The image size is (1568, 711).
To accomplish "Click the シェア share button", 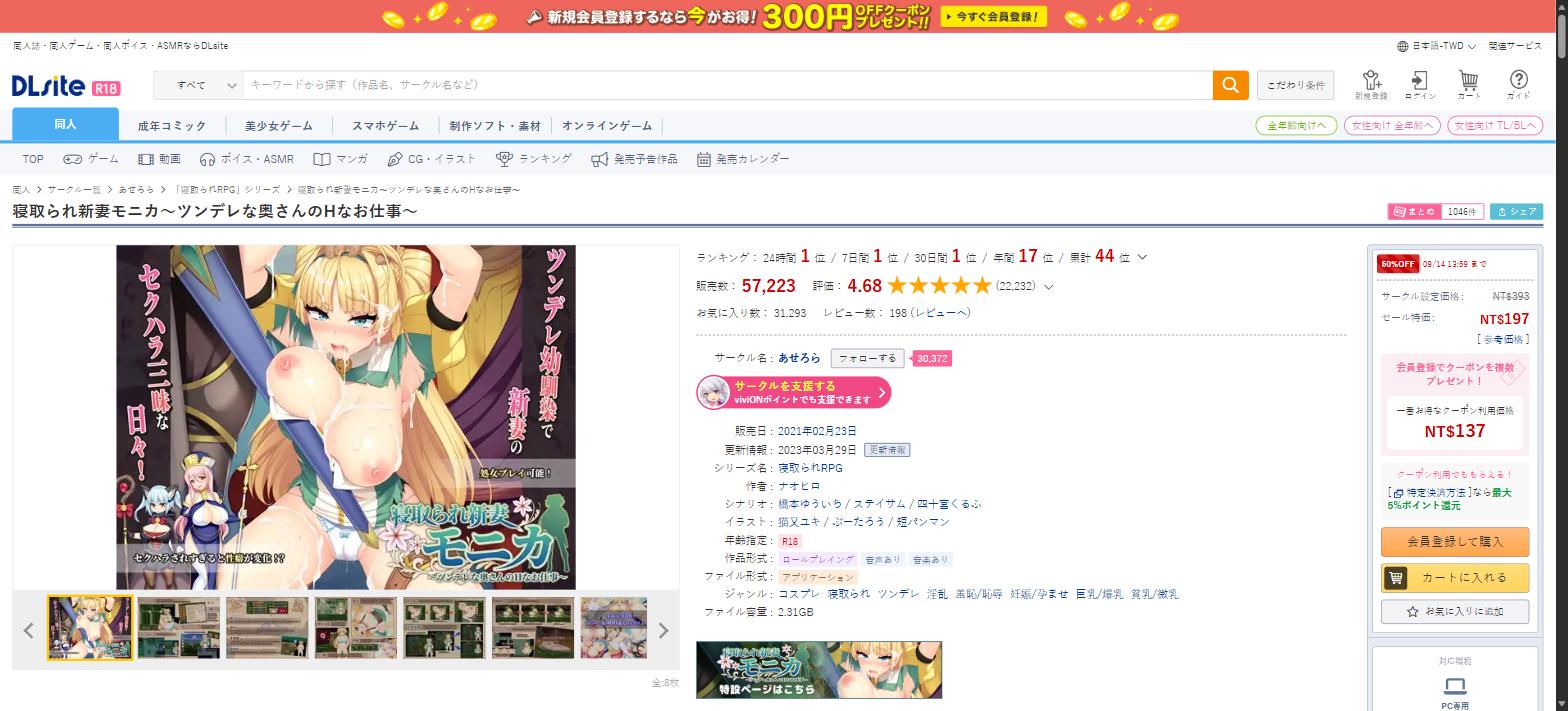I will [1516, 212].
